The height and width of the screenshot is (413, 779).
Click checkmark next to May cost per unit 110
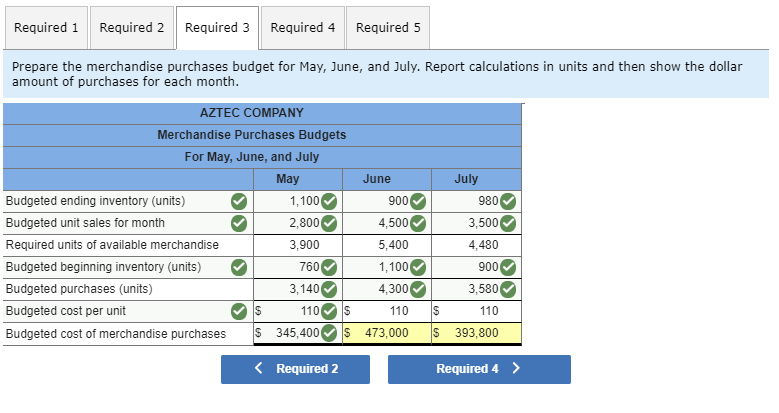[329, 312]
